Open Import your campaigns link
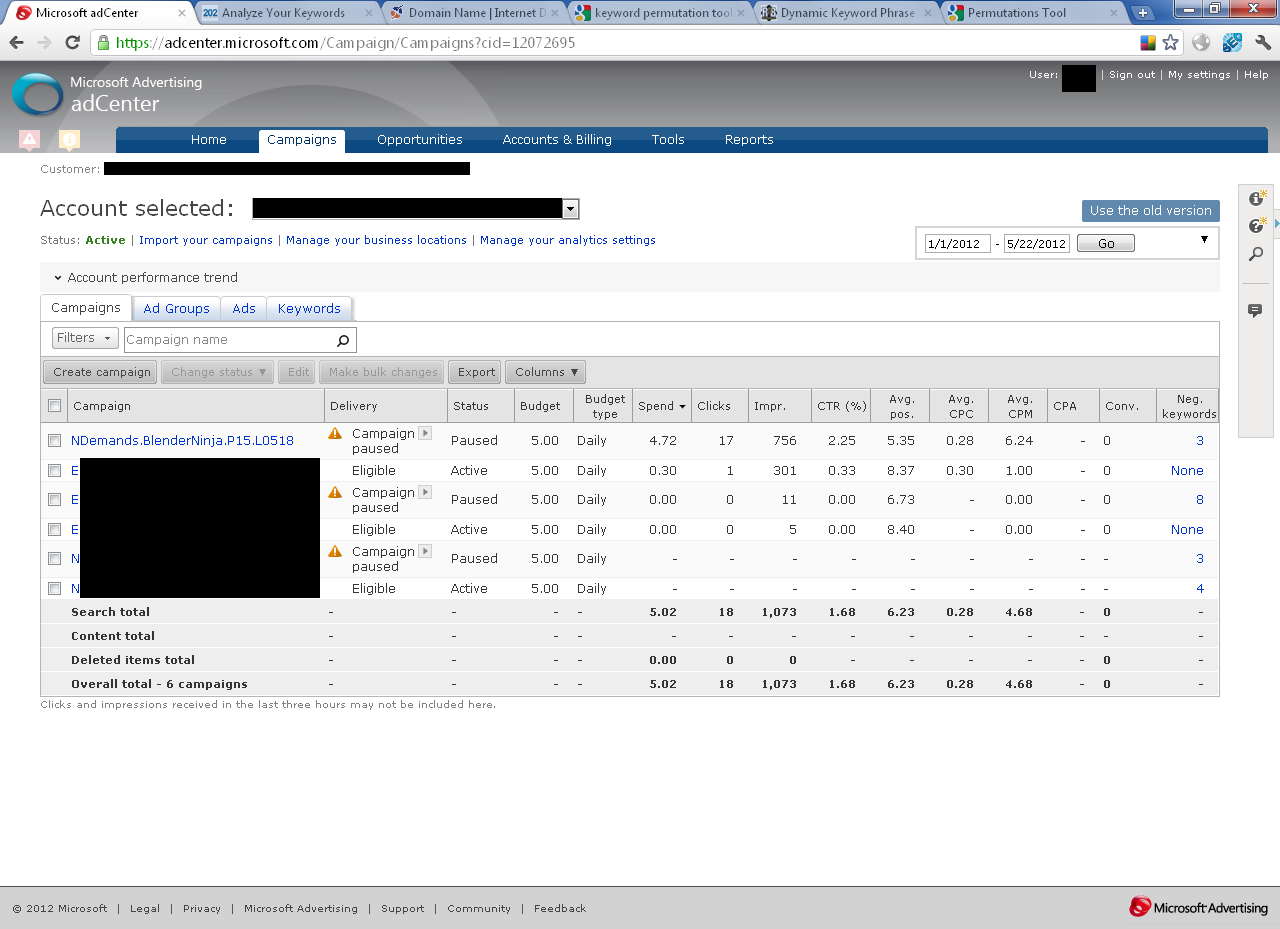The height and width of the screenshot is (929, 1280). 206,240
